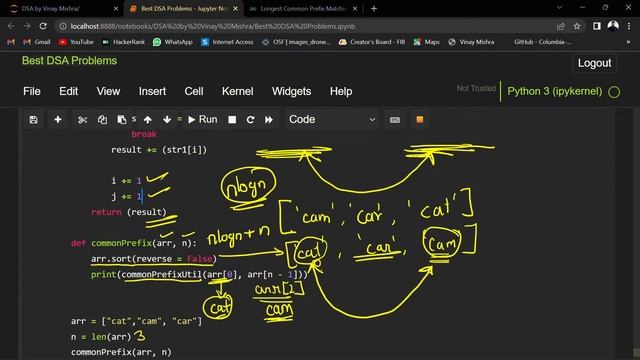Rename notebook via Best DSA Problems title

(x=69, y=61)
